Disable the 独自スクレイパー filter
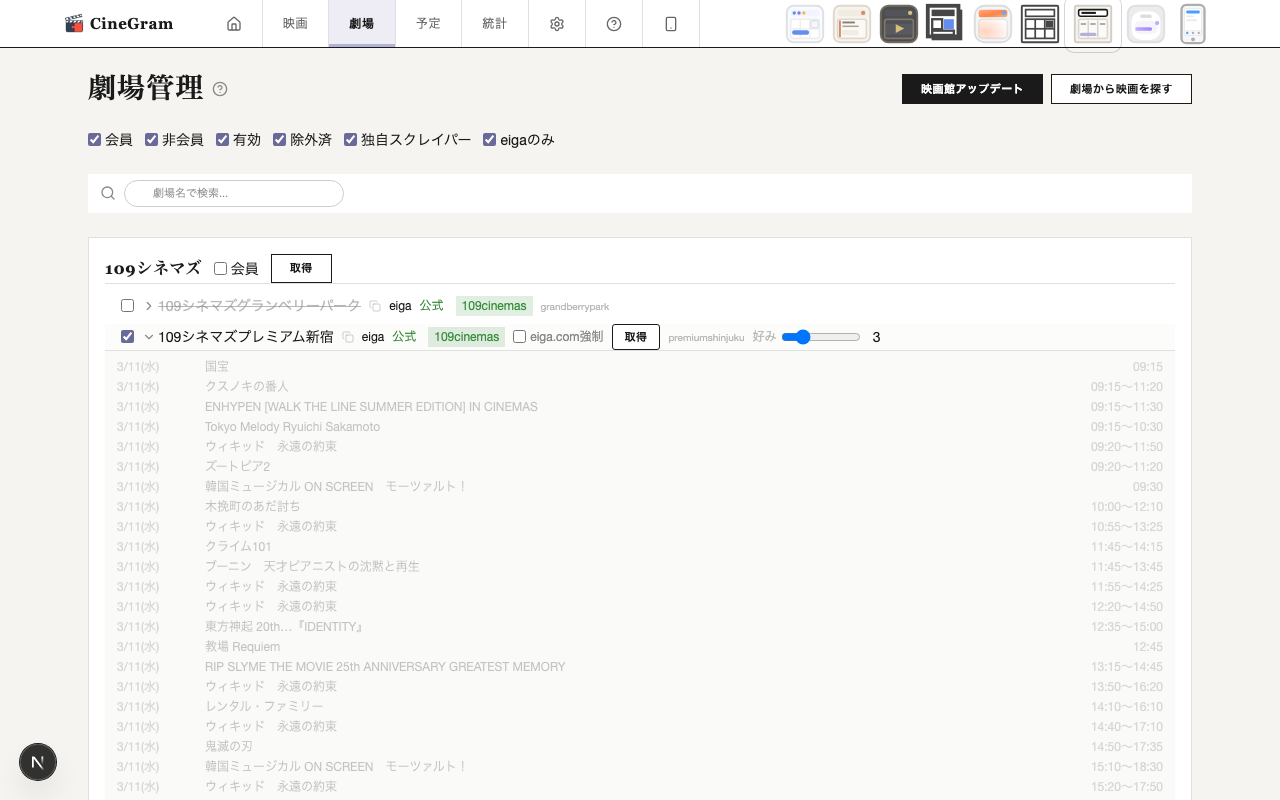This screenshot has height=800, width=1280. (350, 139)
